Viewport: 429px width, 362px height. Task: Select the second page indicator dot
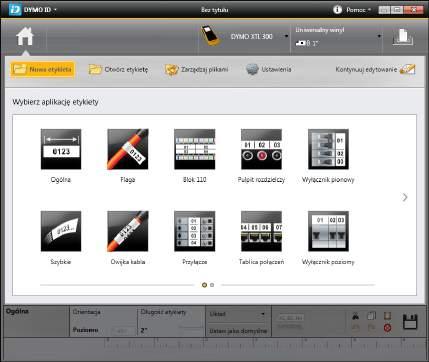pyautogui.click(x=212, y=285)
